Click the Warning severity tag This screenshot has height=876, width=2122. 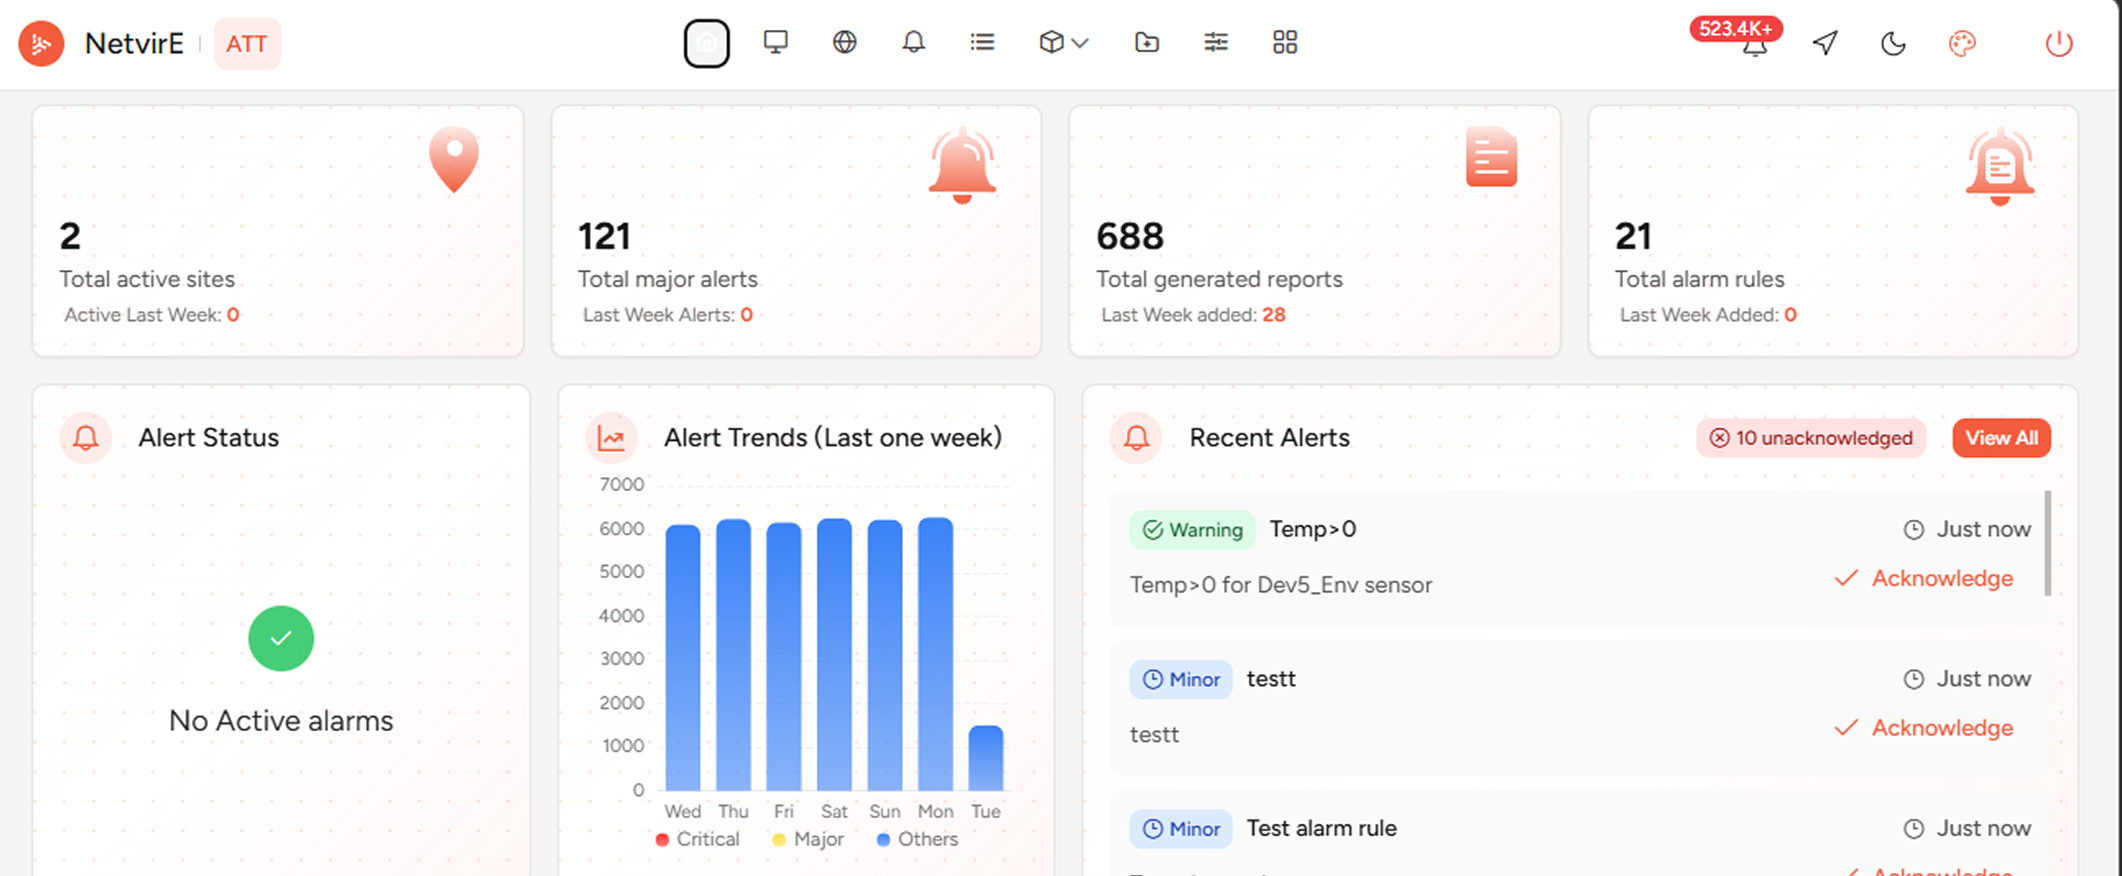1193,530
